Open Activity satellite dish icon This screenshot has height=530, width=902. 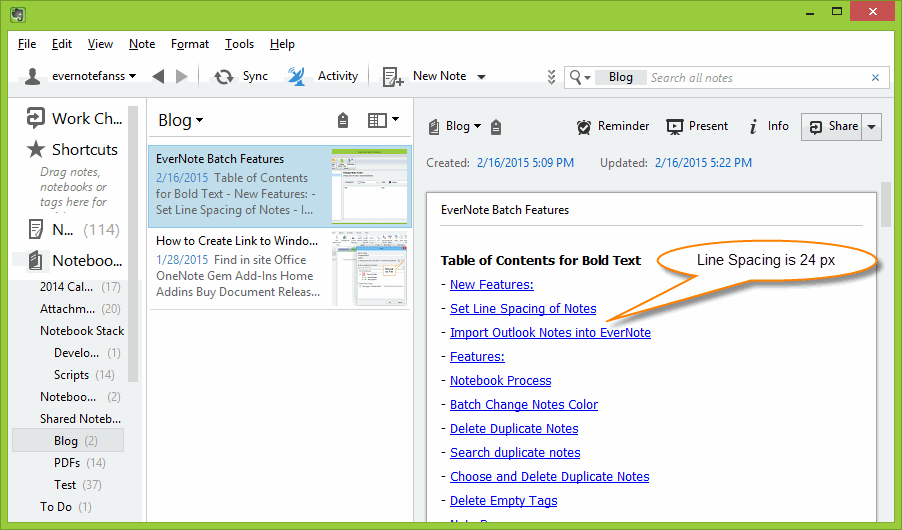(296, 76)
